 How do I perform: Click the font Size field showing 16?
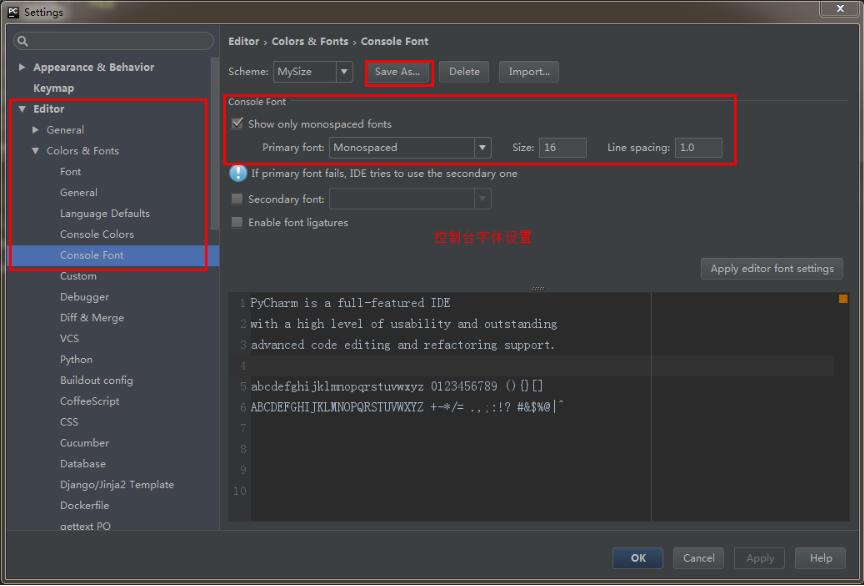(x=563, y=148)
